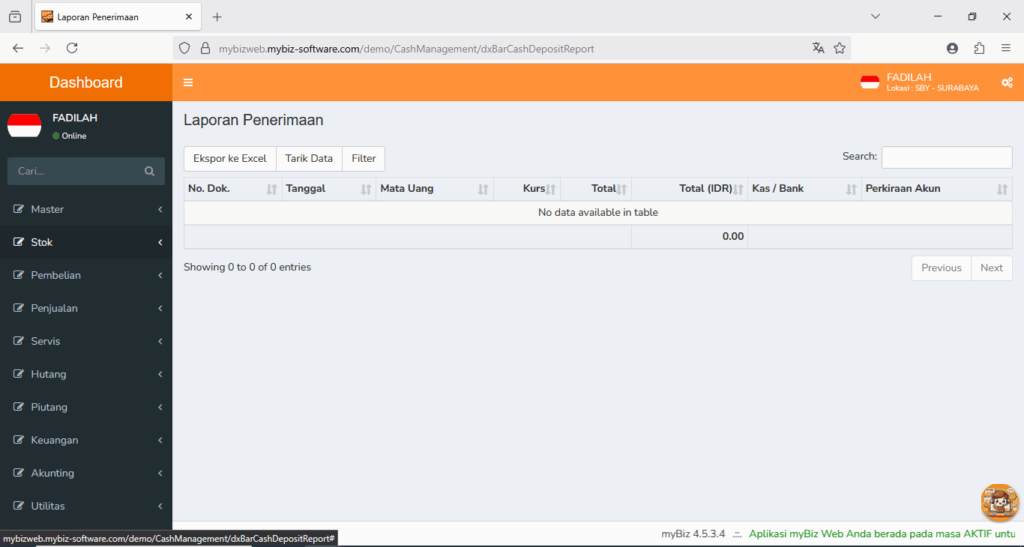
Task: Click edit icon next to Hutang
Action: (18, 374)
